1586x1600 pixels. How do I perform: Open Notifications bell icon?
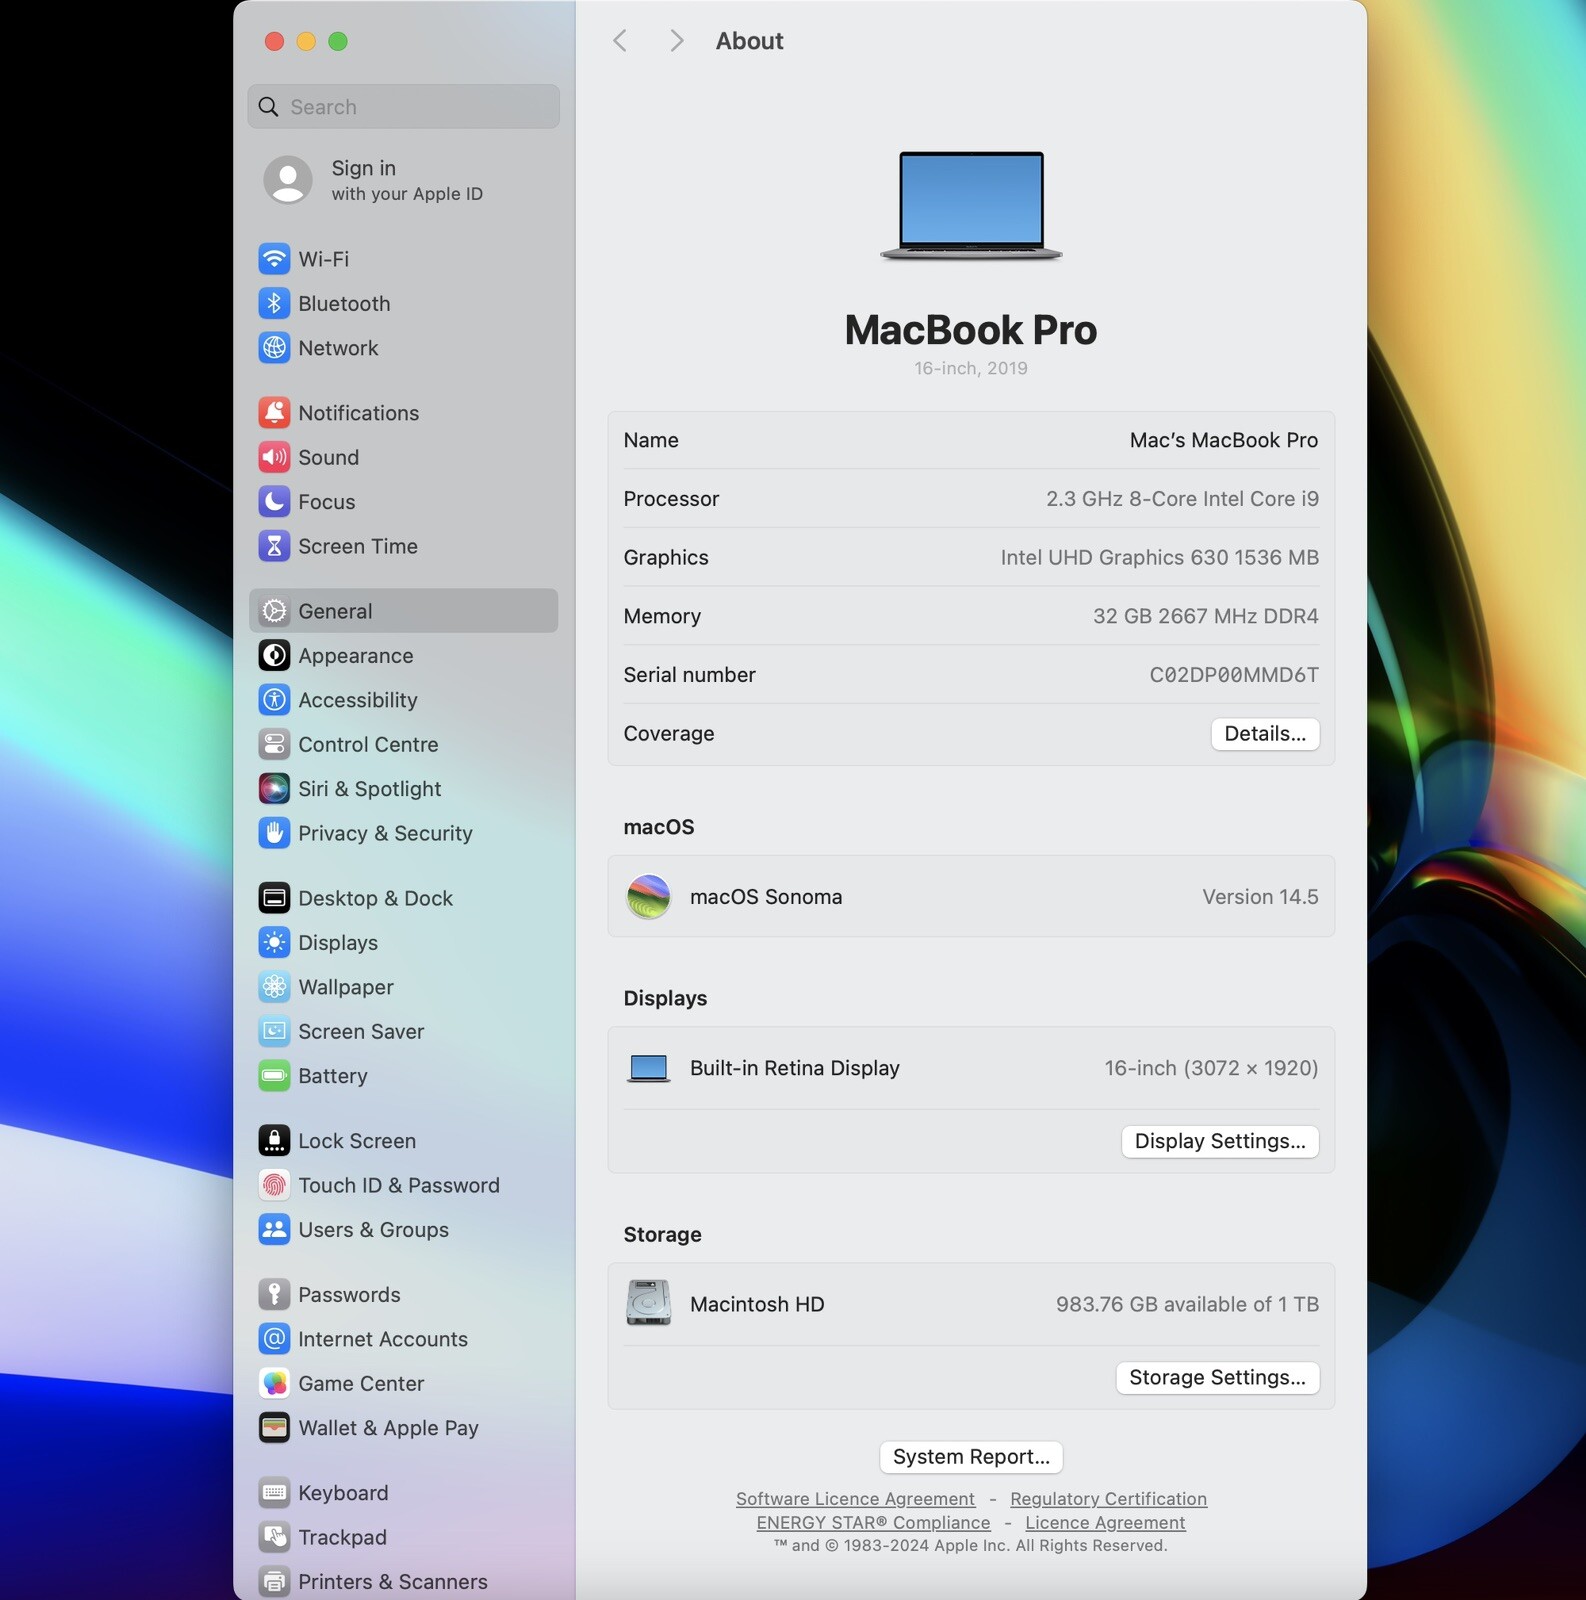click(274, 413)
